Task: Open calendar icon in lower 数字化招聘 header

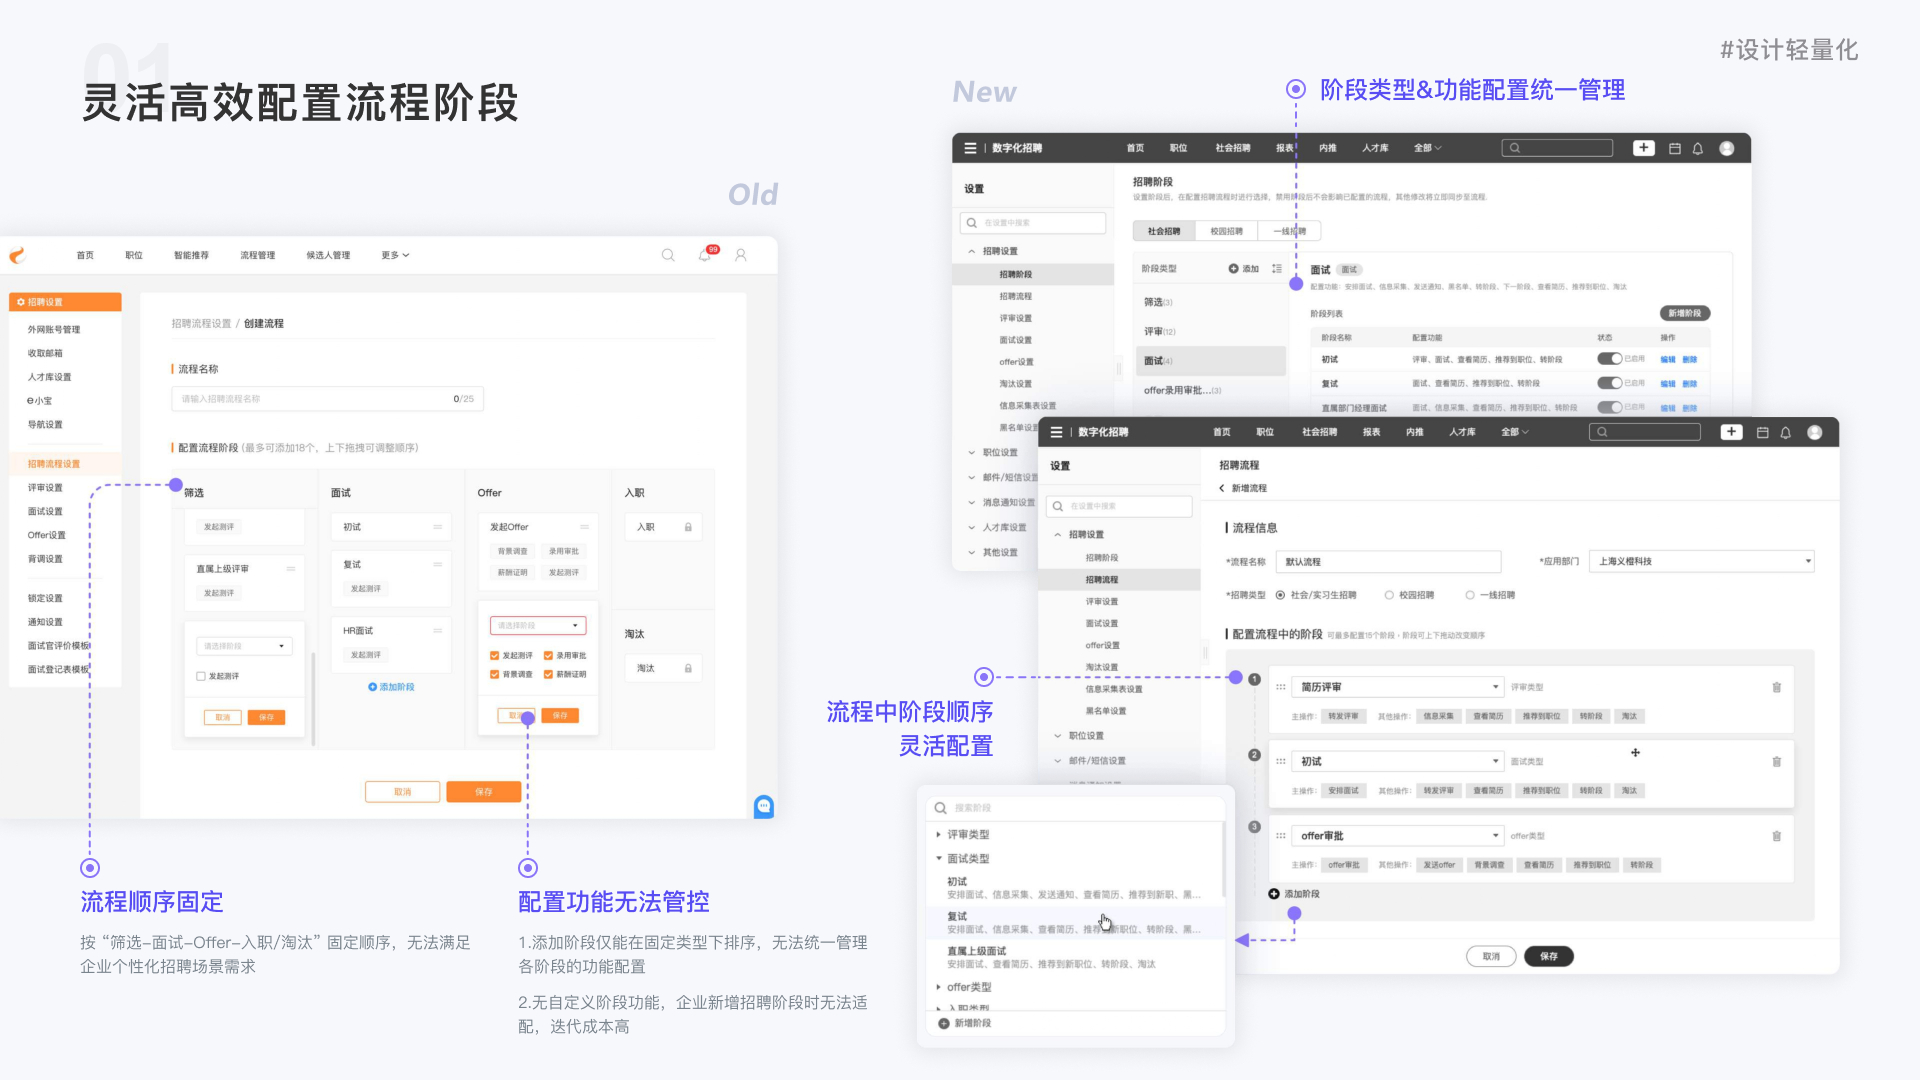Action: [1763, 433]
